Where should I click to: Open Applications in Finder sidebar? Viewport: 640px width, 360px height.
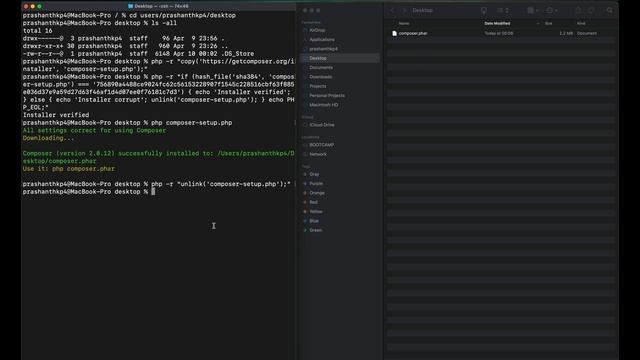tap(322, 40)
